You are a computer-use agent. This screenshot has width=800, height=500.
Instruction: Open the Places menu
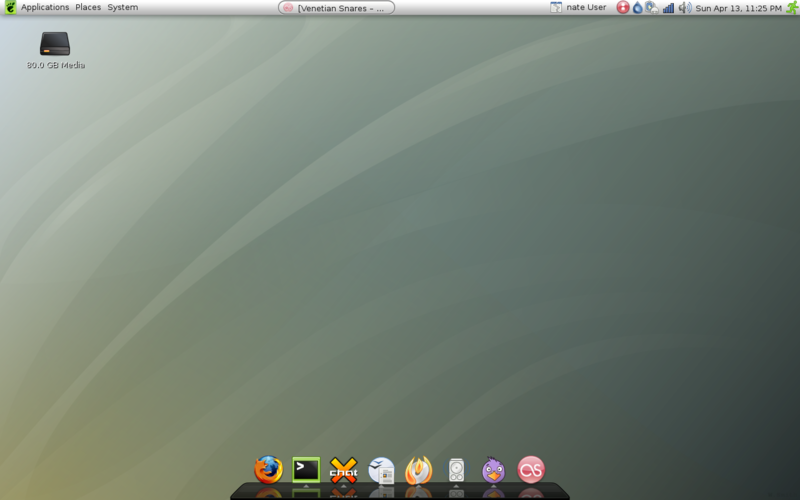coord(88,7)
